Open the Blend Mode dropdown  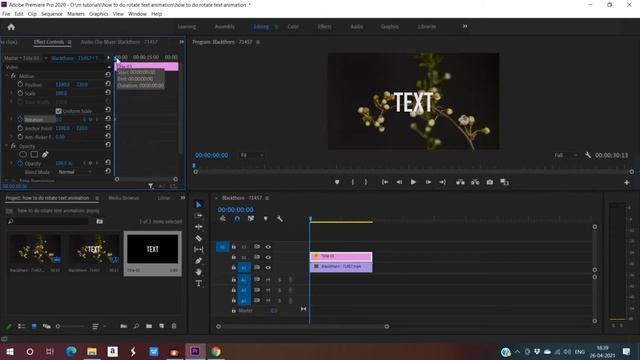tap(75, 172)
